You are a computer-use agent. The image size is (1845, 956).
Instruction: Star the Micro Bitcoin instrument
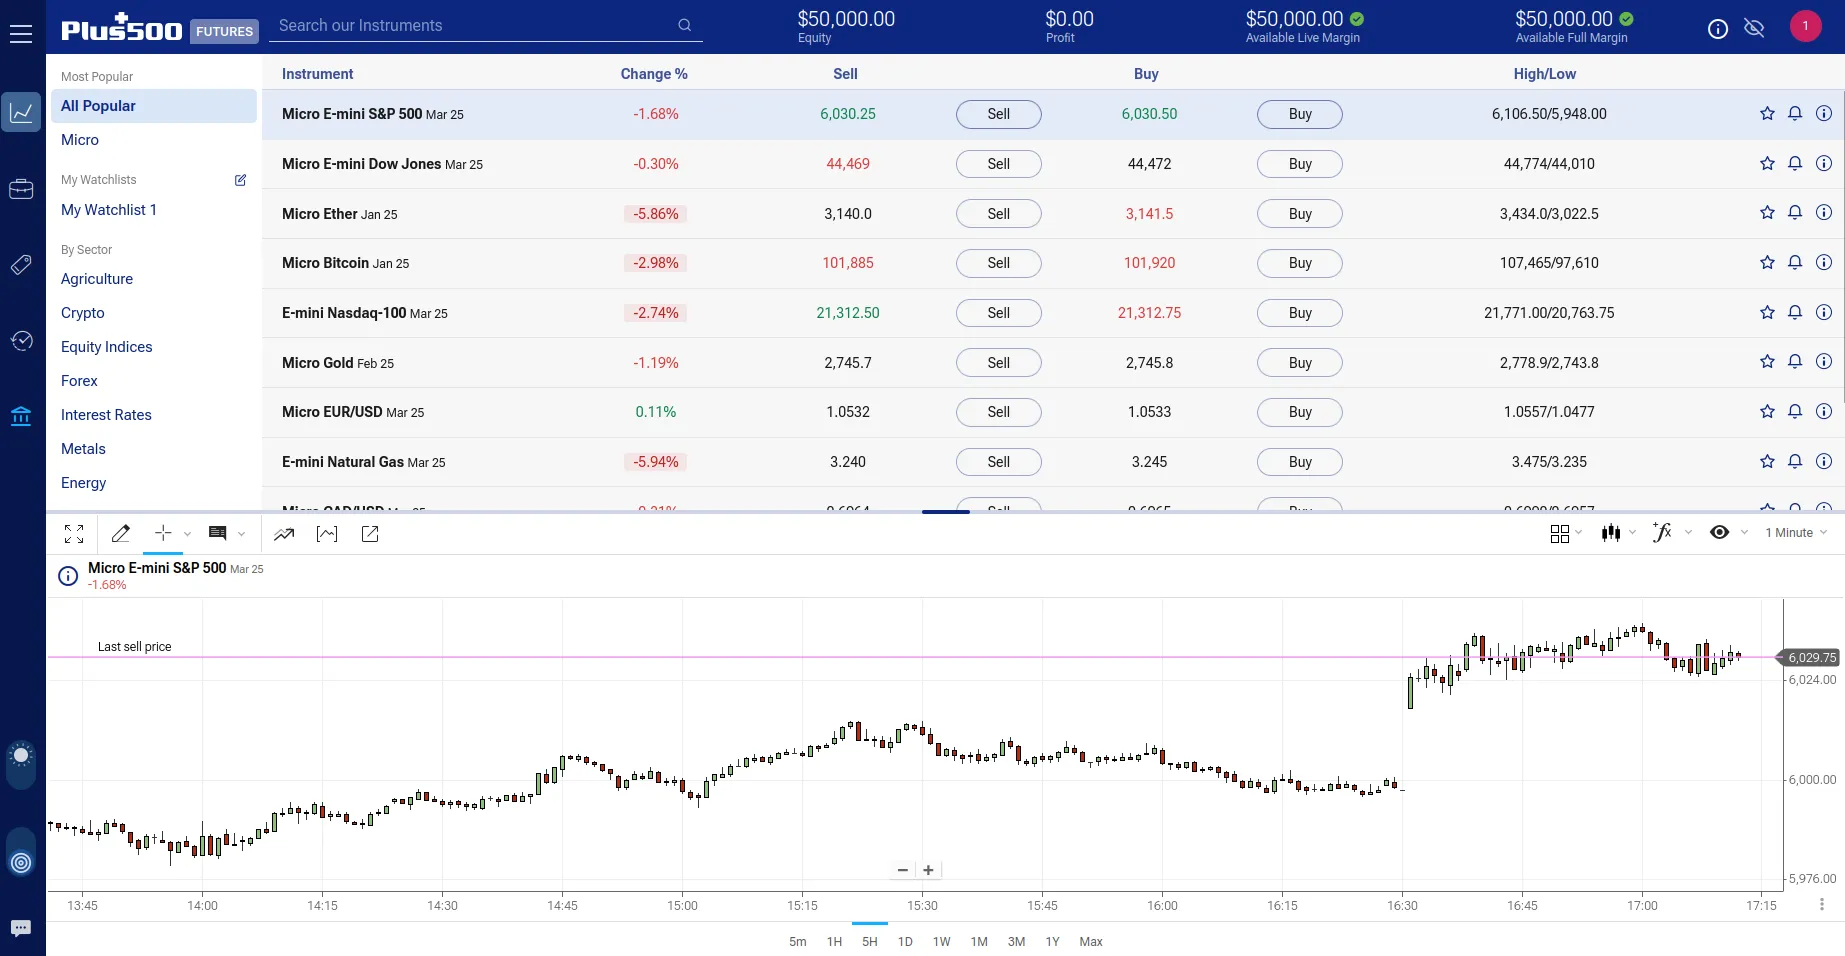pyautogui.click(x=1767, y=263)
